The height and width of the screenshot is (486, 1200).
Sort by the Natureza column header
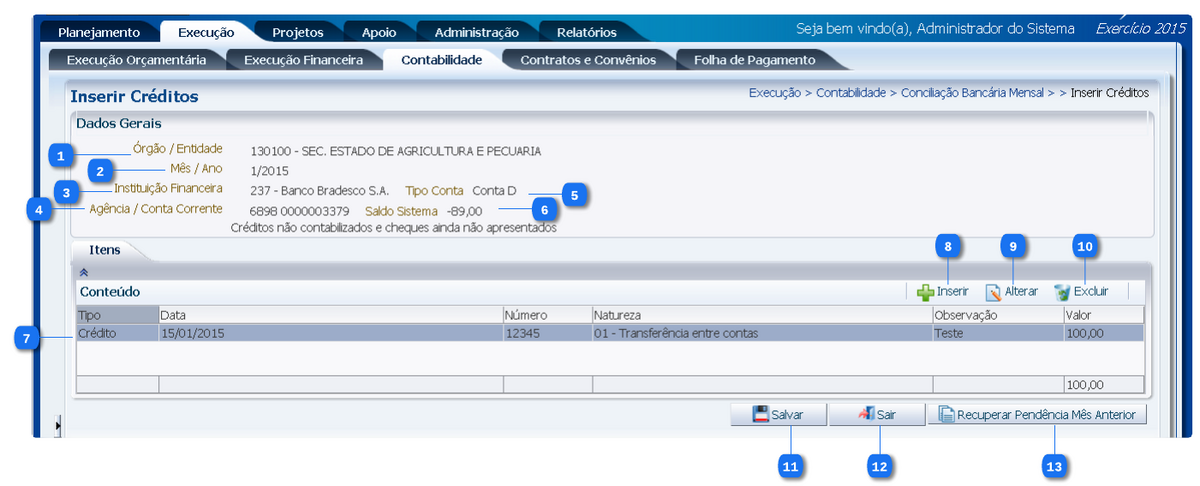760,315
